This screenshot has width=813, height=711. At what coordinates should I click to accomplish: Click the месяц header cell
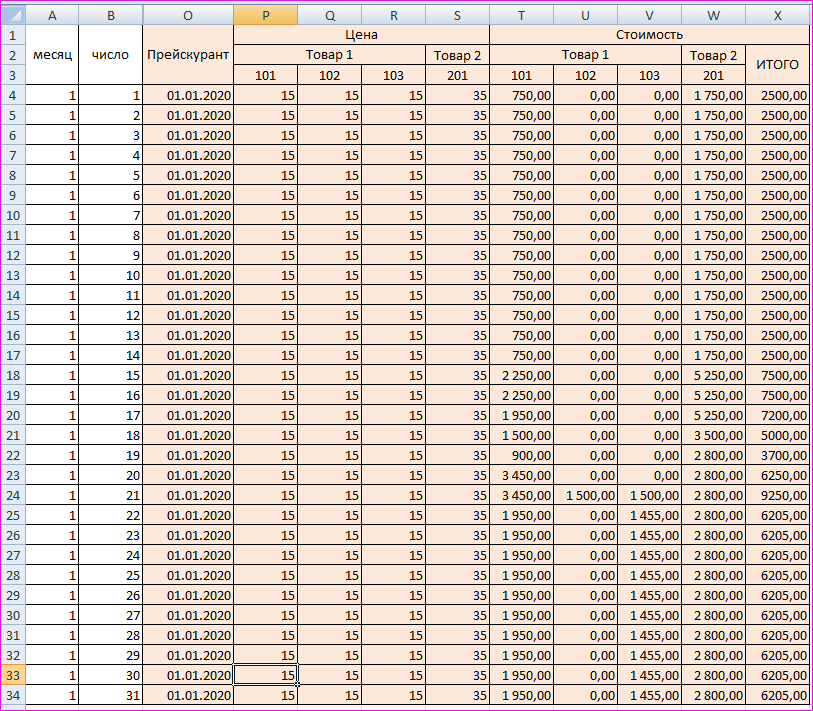[51, 54]
